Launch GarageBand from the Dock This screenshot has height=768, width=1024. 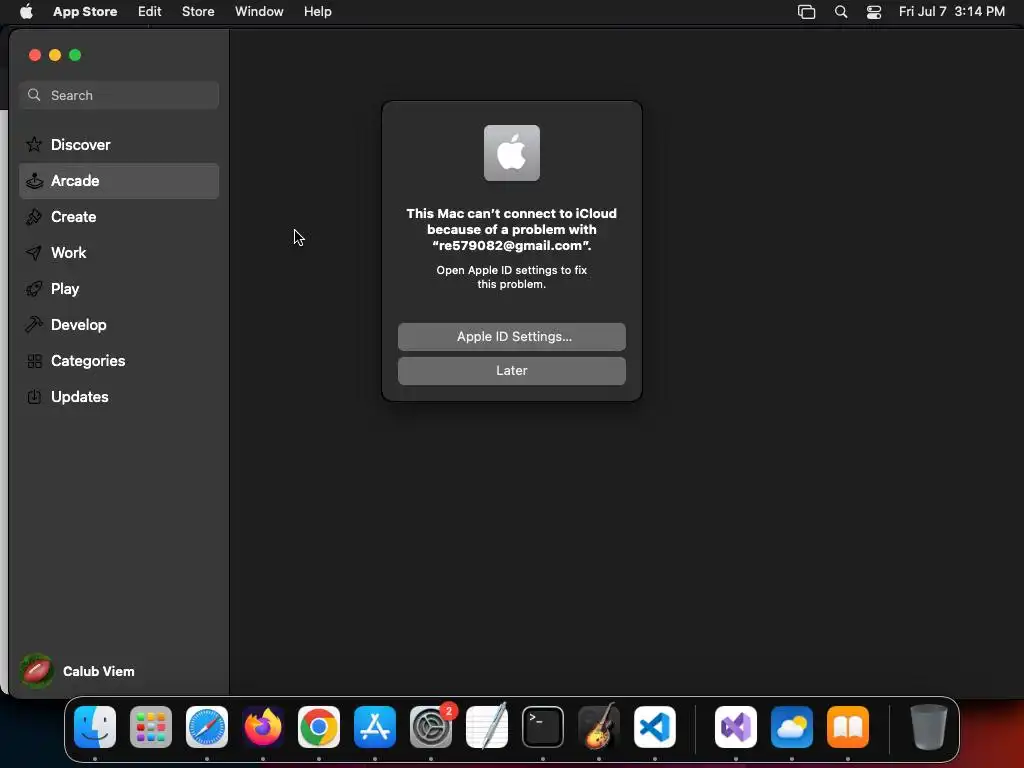coord(599,726)
